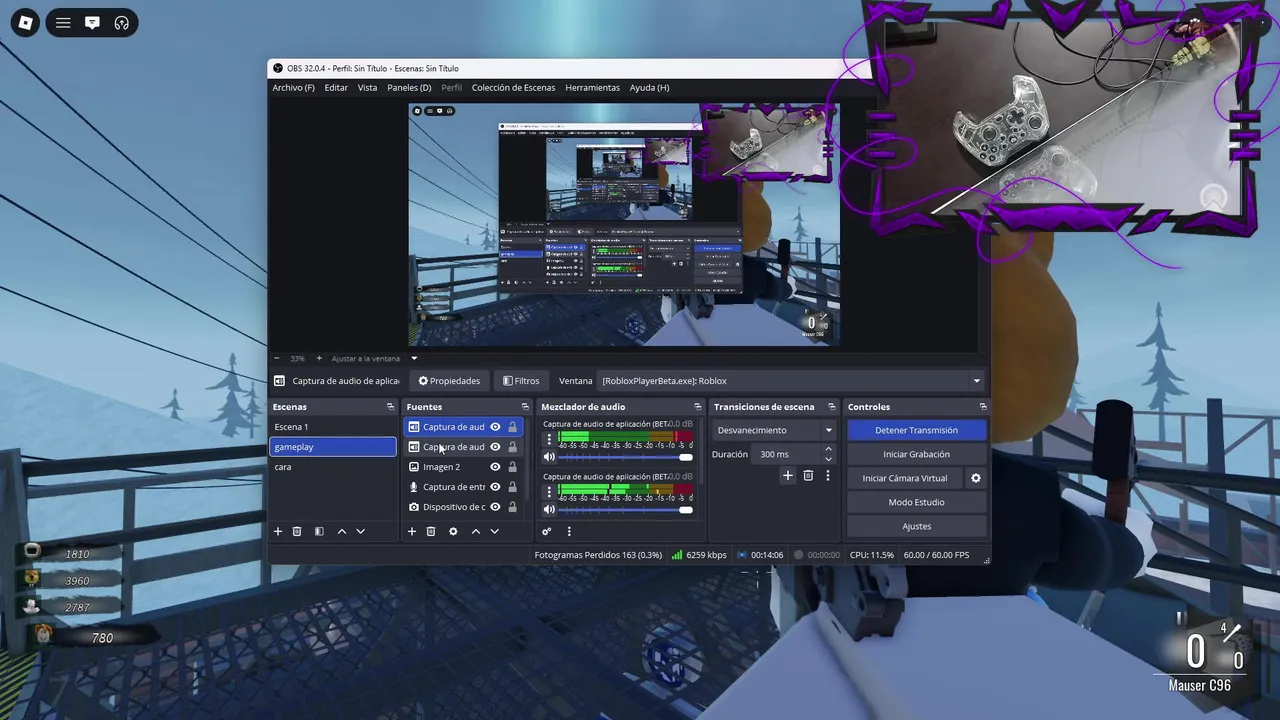
Task: Open the Vista menu
Action: pyautogui.click(x=368, y=87)
